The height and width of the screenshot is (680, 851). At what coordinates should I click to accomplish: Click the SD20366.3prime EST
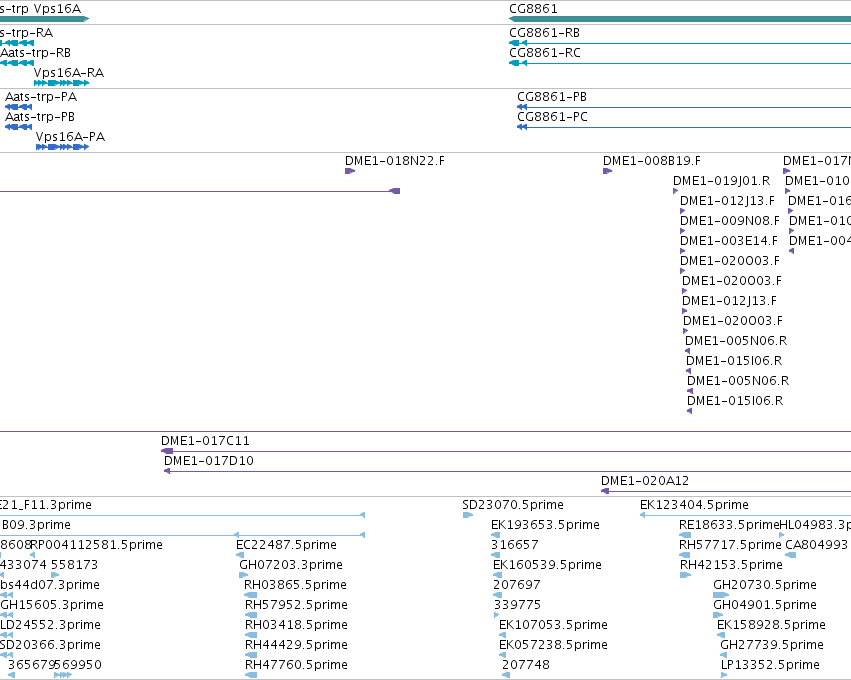click(7, 656)
